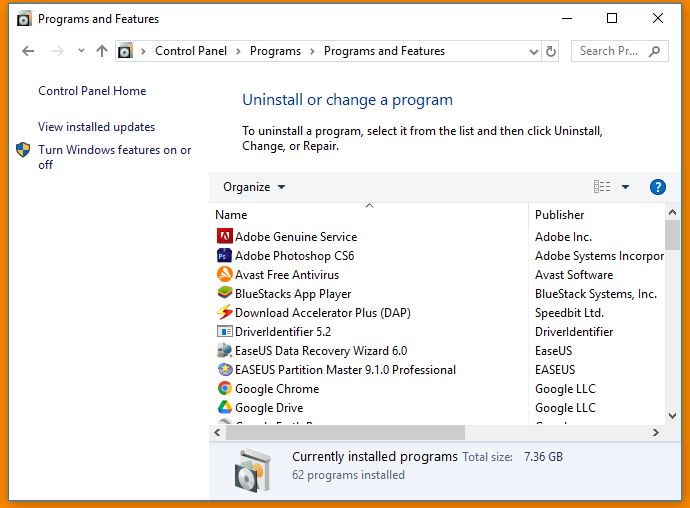The height and width of the screenshot is (508, 690).
Task: Select EaseUS Data Recovery Wizard 6.0
Action: (321, 350)
